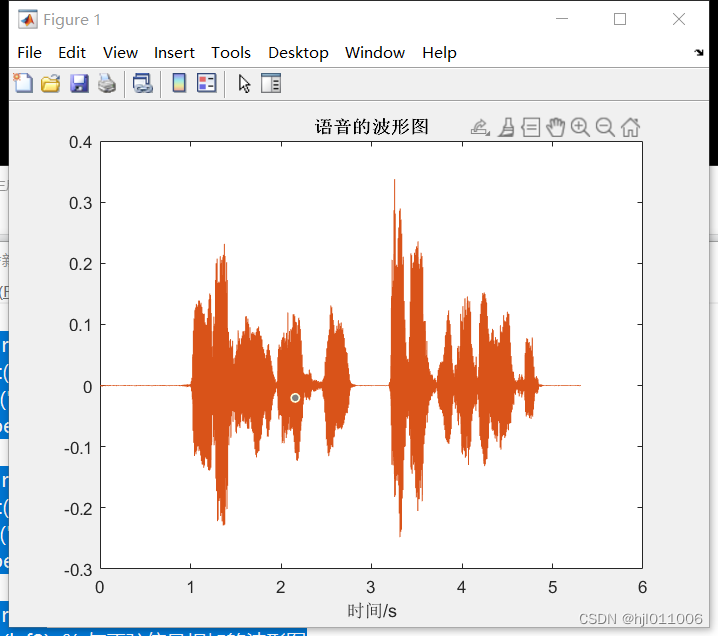Open the Property Inspector from the toolbar
Image resolution: width=718 pixels, height=636 pixels.
[271, 84]
